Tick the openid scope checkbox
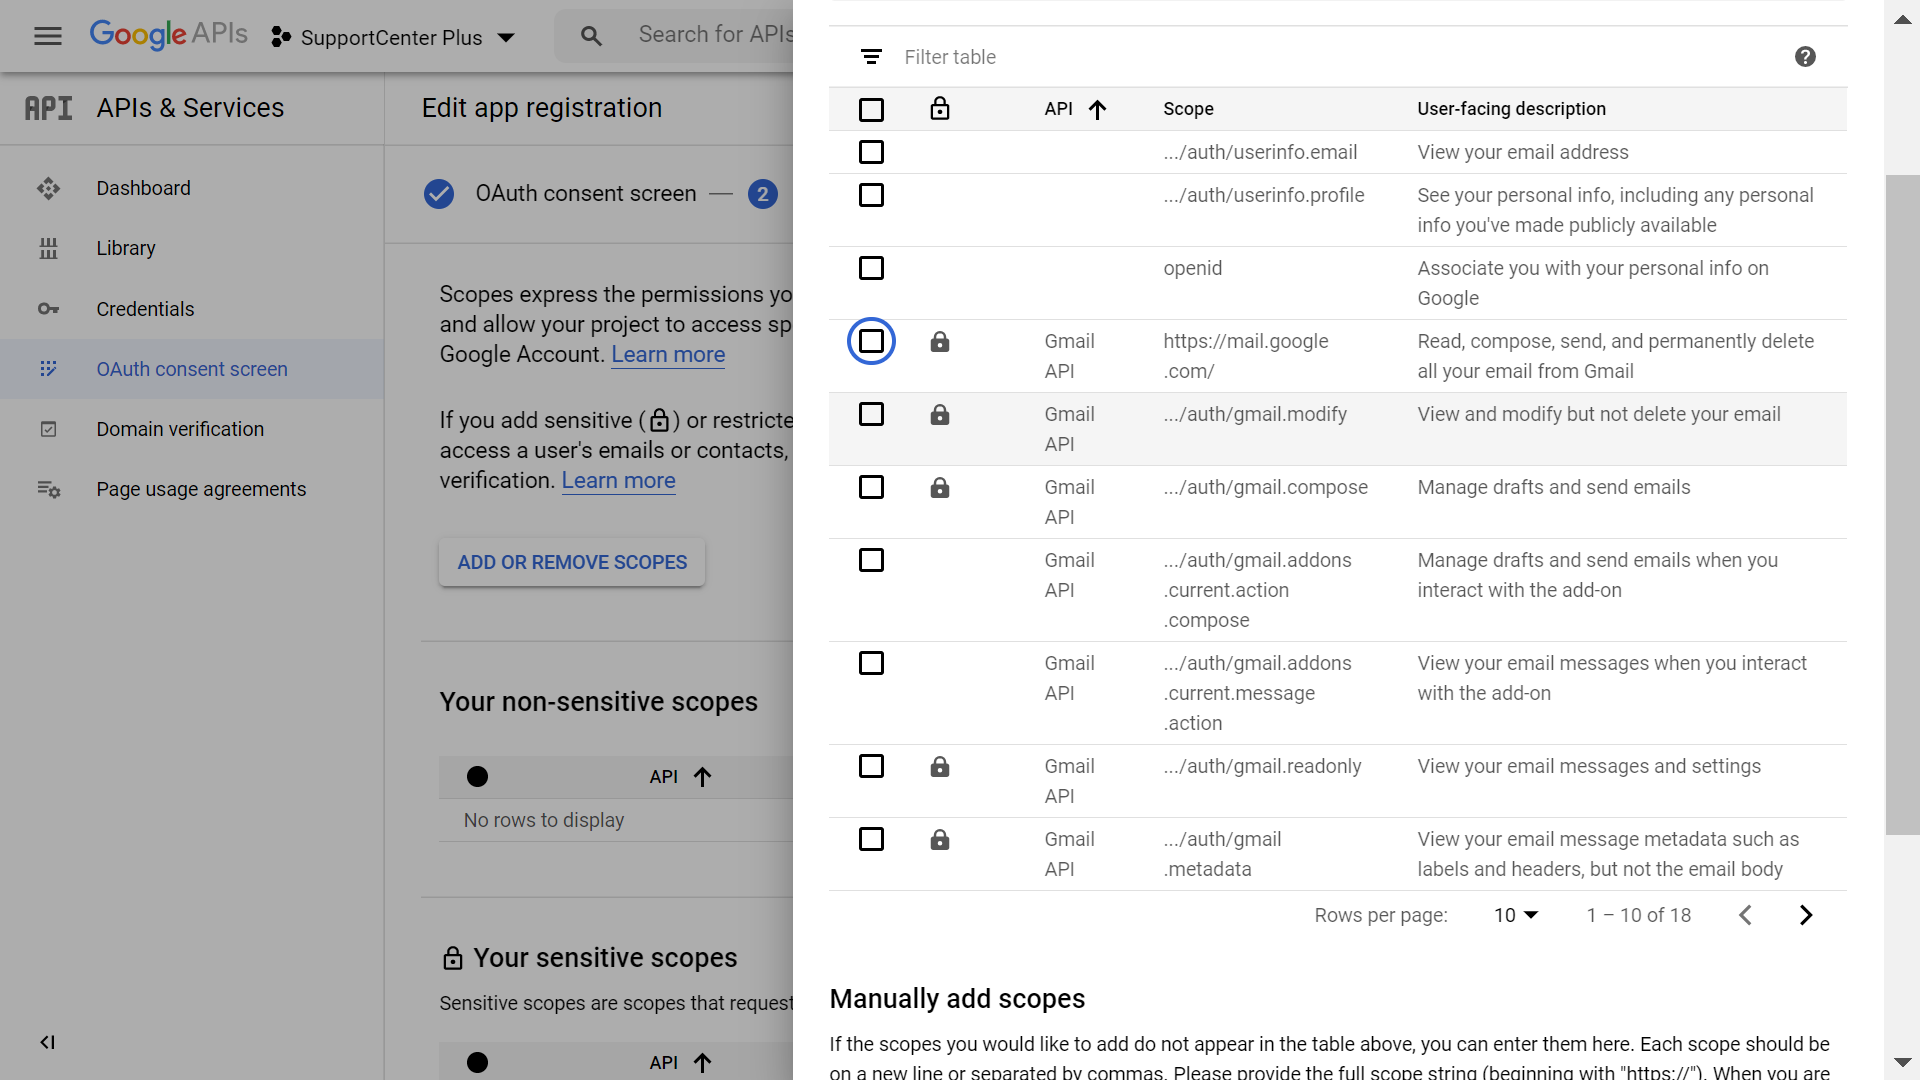The image size is (1920, 1080). point(871,268)
